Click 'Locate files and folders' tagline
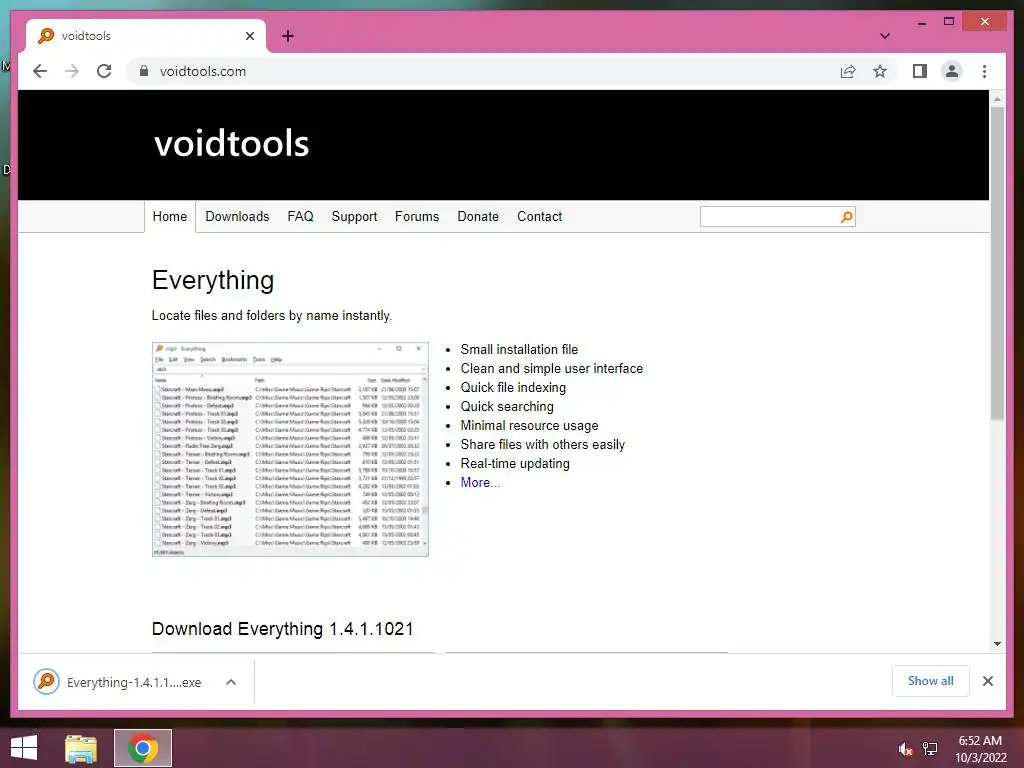 coord(271,315)
